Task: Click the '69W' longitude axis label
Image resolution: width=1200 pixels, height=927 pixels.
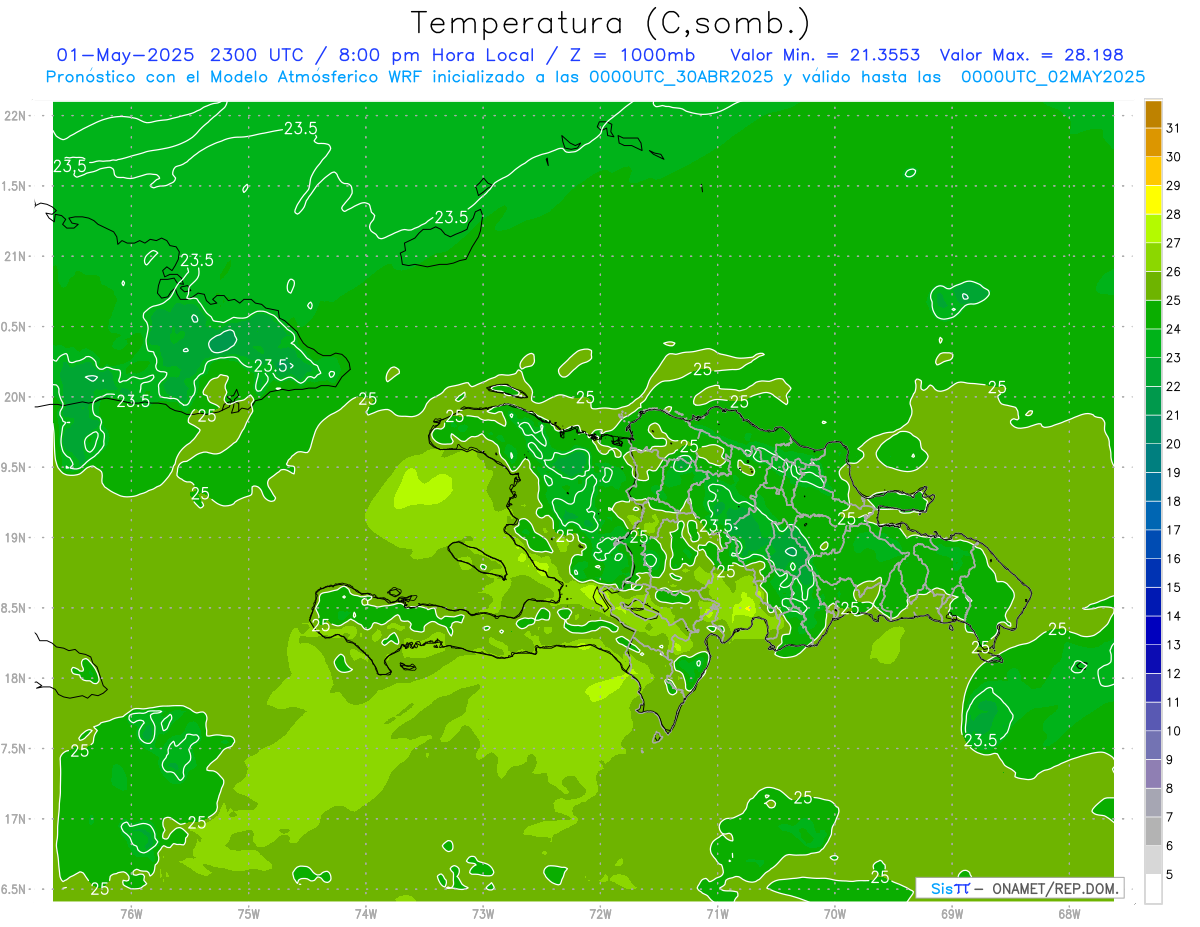Action: [951, 913]
